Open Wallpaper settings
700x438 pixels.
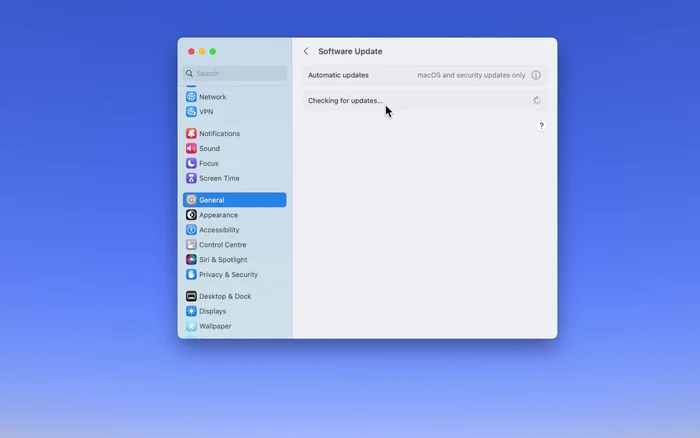click(214, 326)
